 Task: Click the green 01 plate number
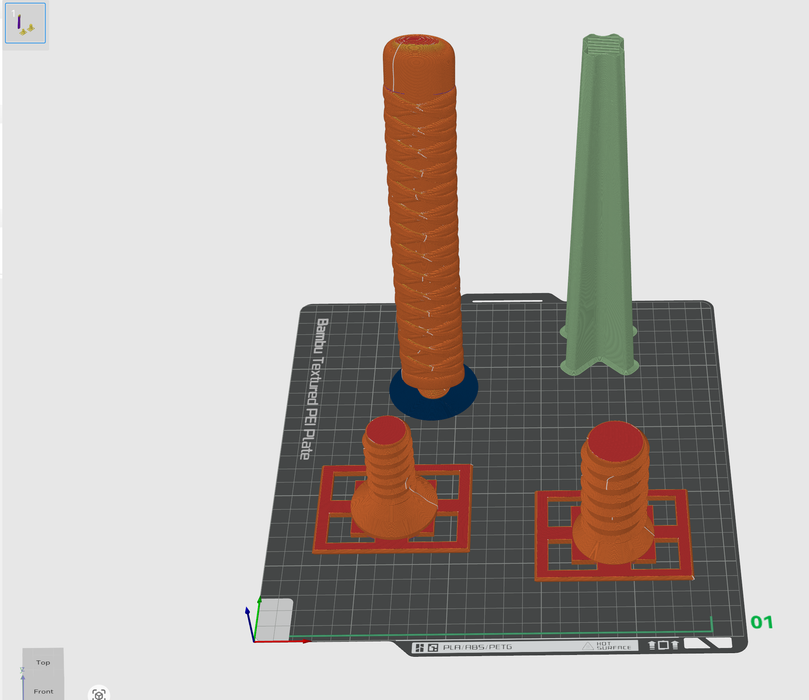point(762,623)
